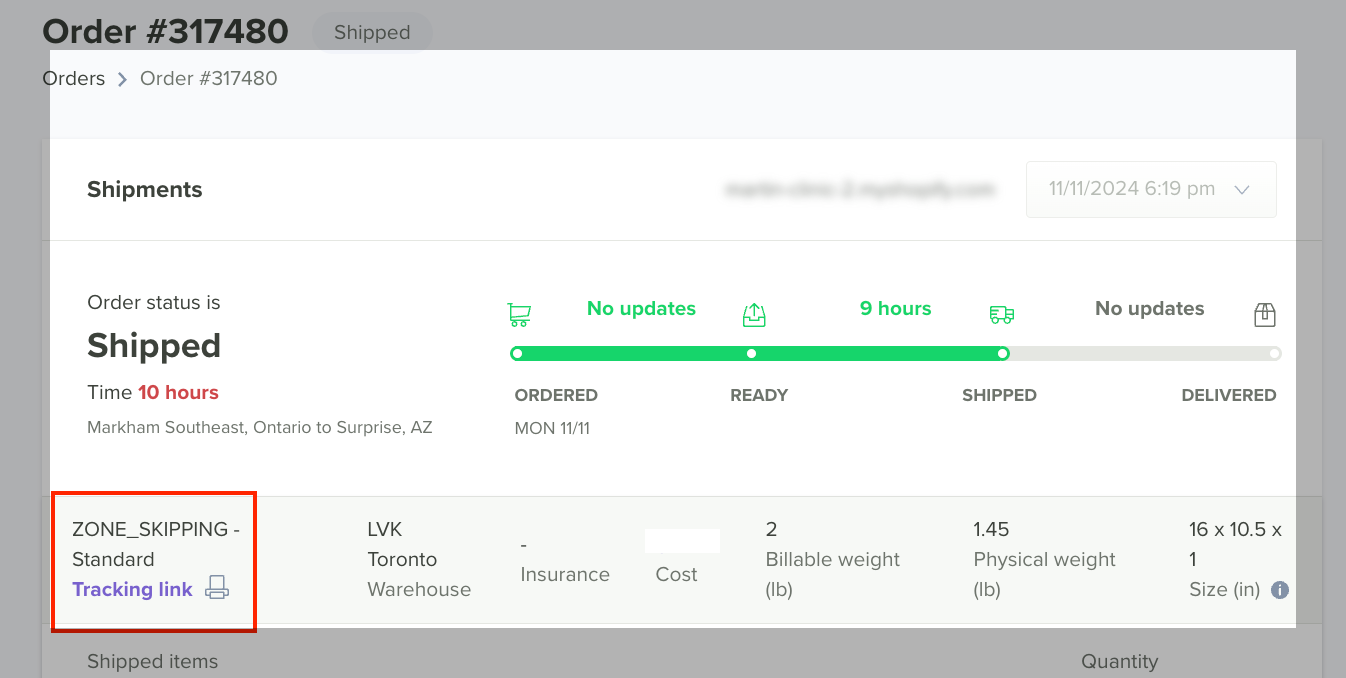
Task: Click the Order #317480 breadcrumb item
Action: pos(209,78)
